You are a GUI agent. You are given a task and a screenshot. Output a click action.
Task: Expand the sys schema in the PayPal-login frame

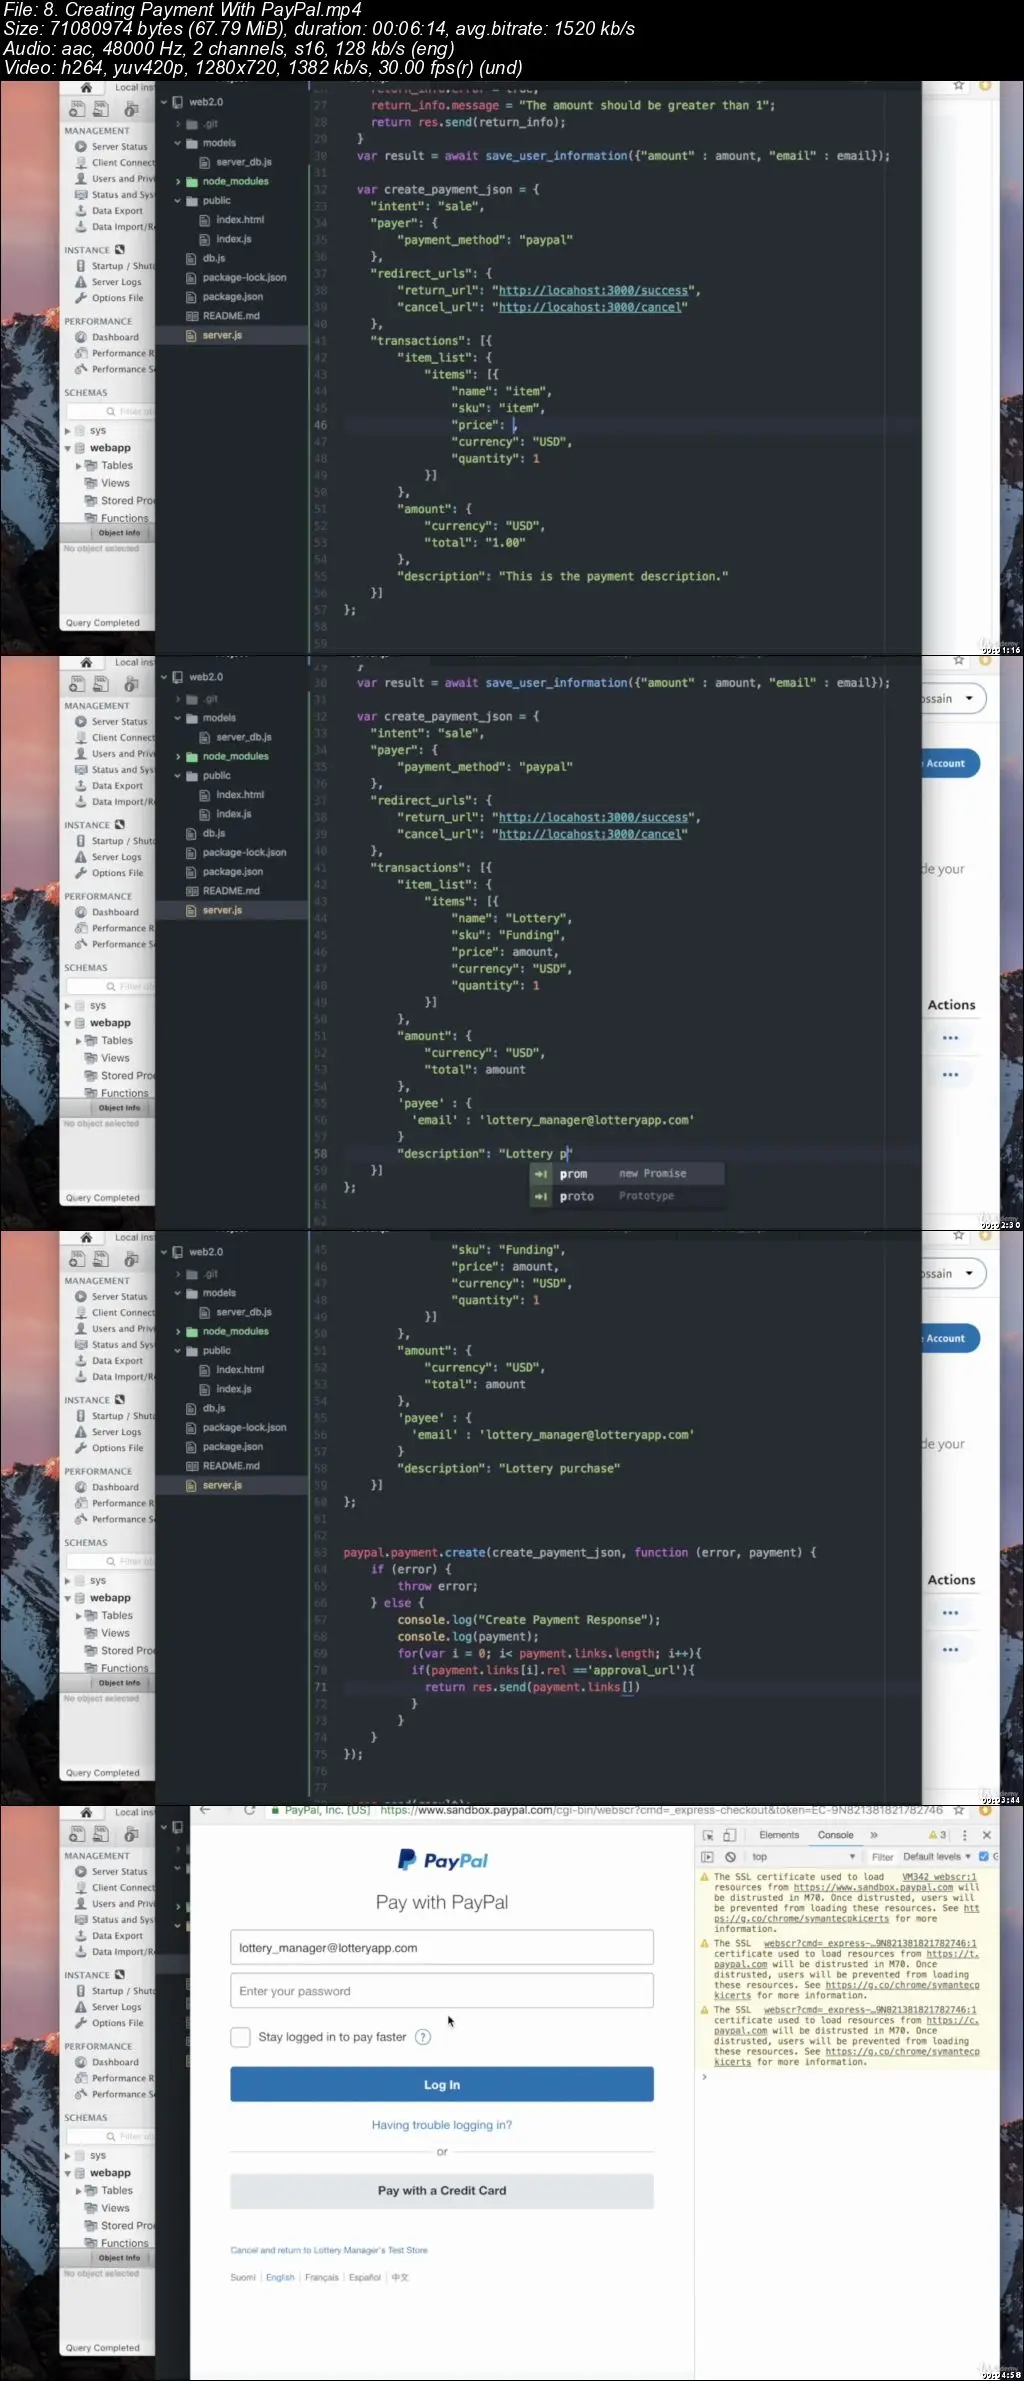pyautogui.click(x=67, y=2156)
